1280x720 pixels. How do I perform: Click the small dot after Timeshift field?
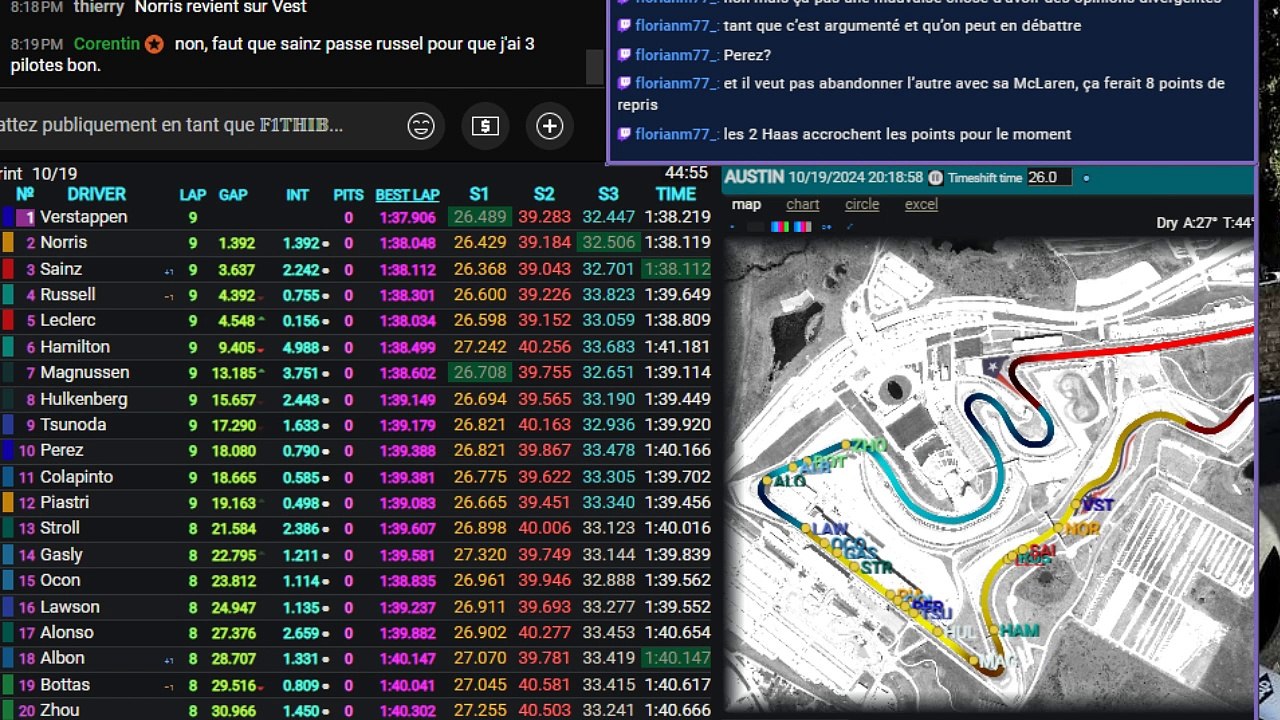[1087, 179]
